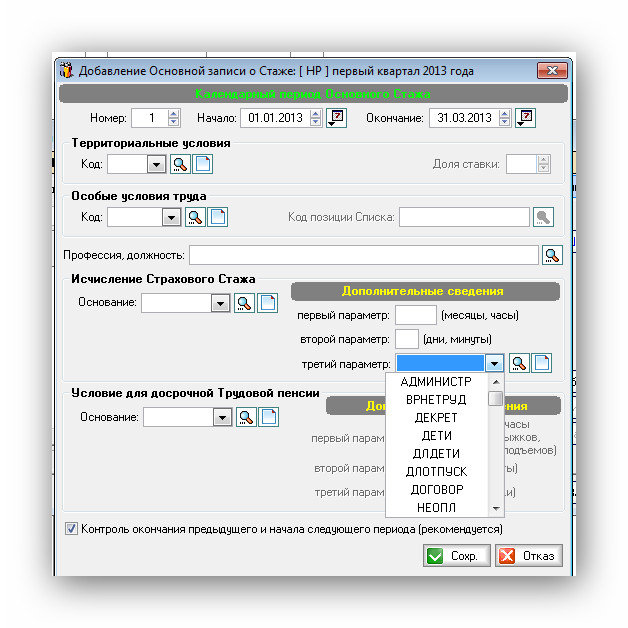Toggle Контроль окончания предыдущего периода checkbox
628x628 pixels.
tap(71, 529)
